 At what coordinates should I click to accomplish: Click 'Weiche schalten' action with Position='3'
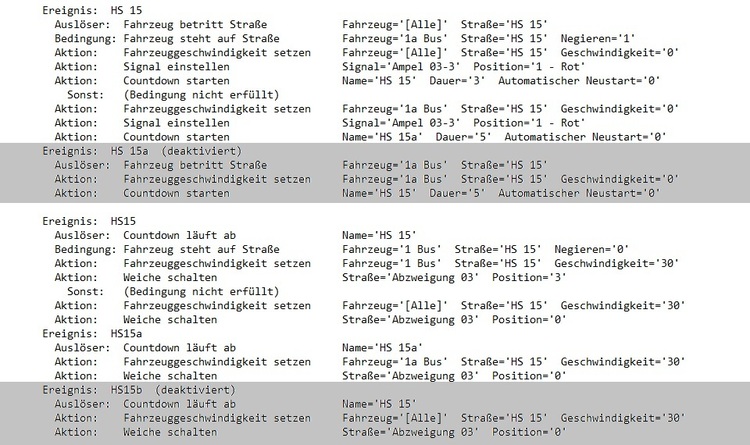pyautogui.click(x=310, y=278)
